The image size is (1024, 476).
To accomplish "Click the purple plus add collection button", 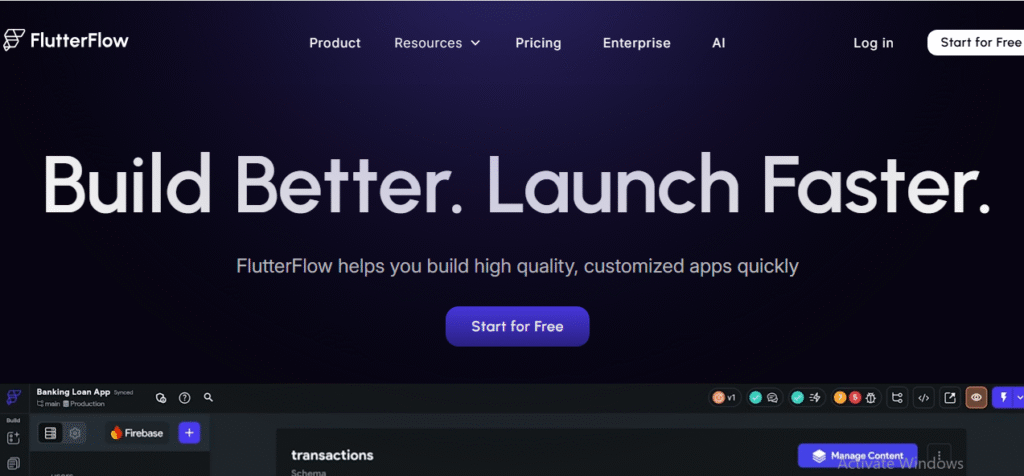I will tap(189, 432).
